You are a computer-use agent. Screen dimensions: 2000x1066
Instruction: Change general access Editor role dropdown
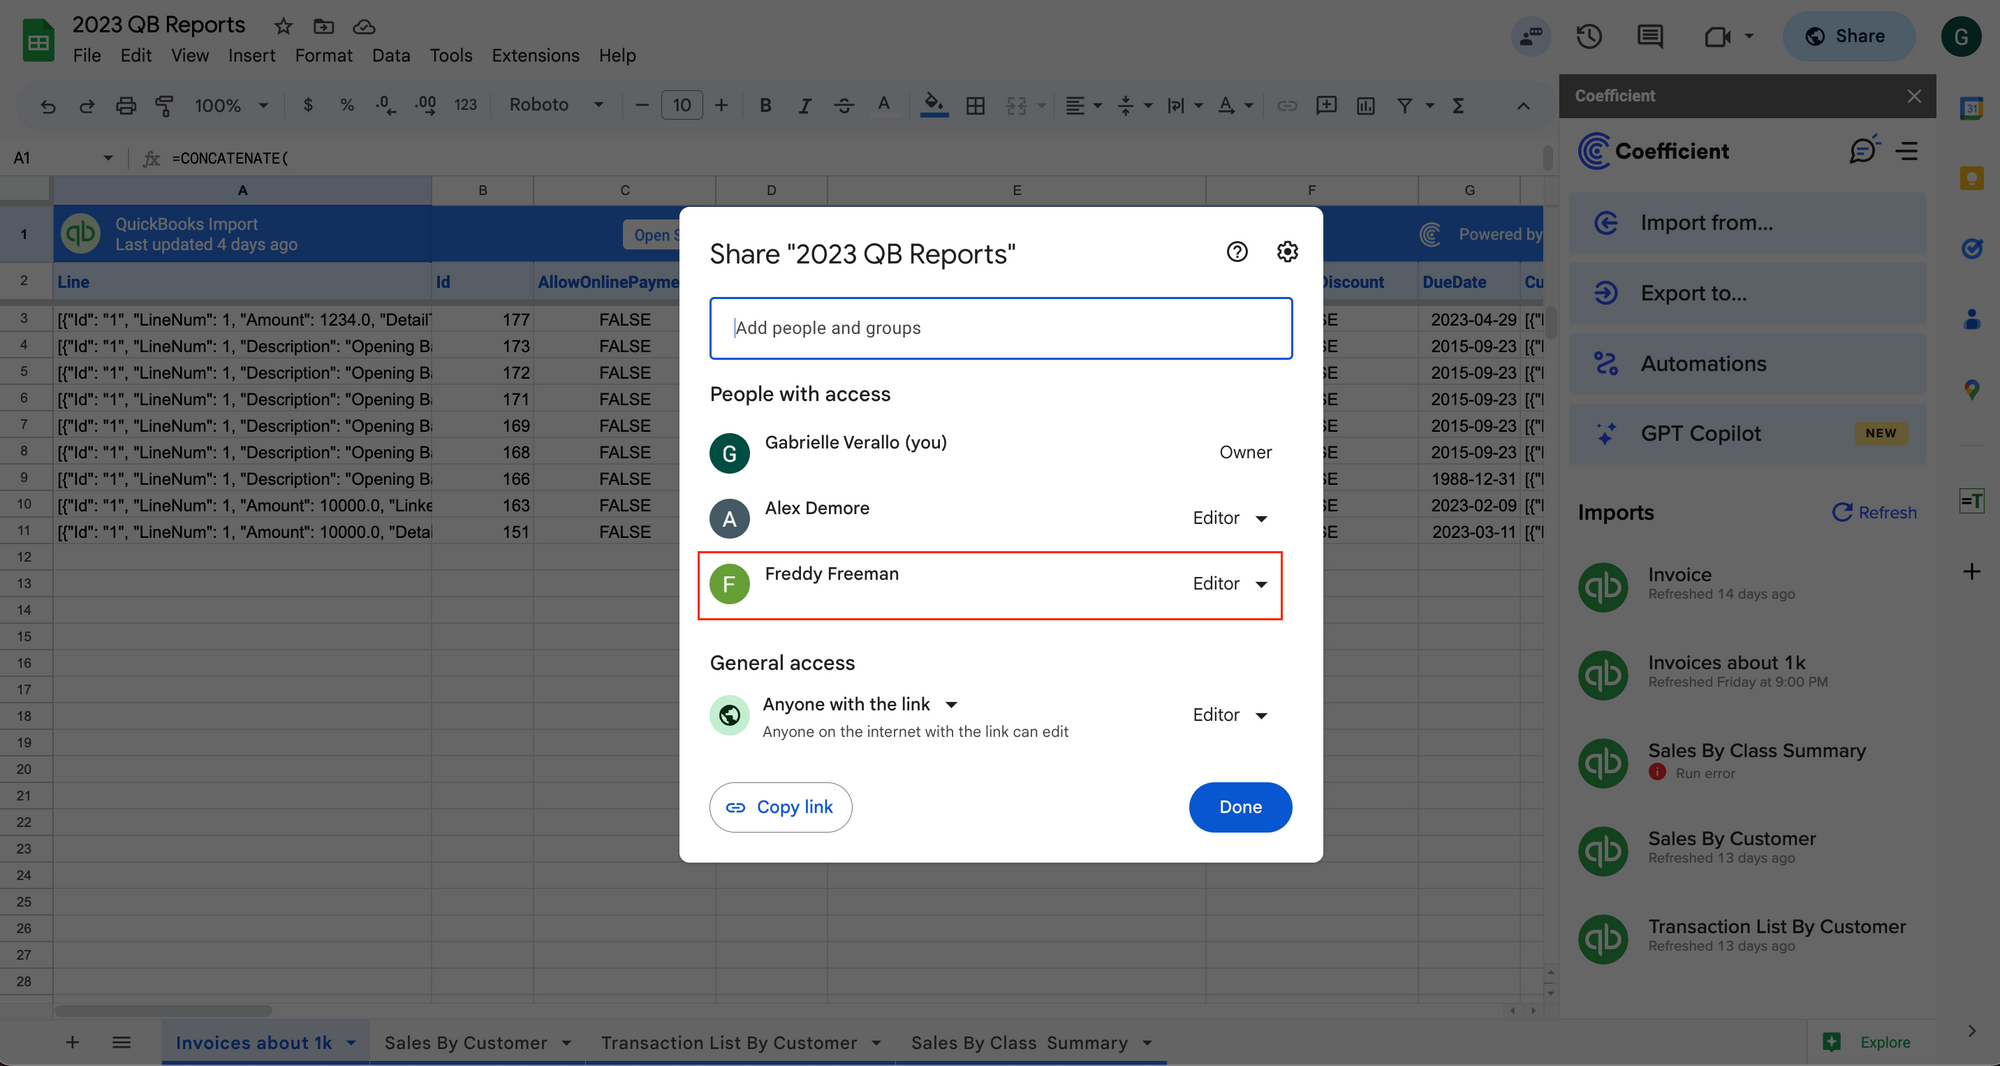click(1230, 715)
